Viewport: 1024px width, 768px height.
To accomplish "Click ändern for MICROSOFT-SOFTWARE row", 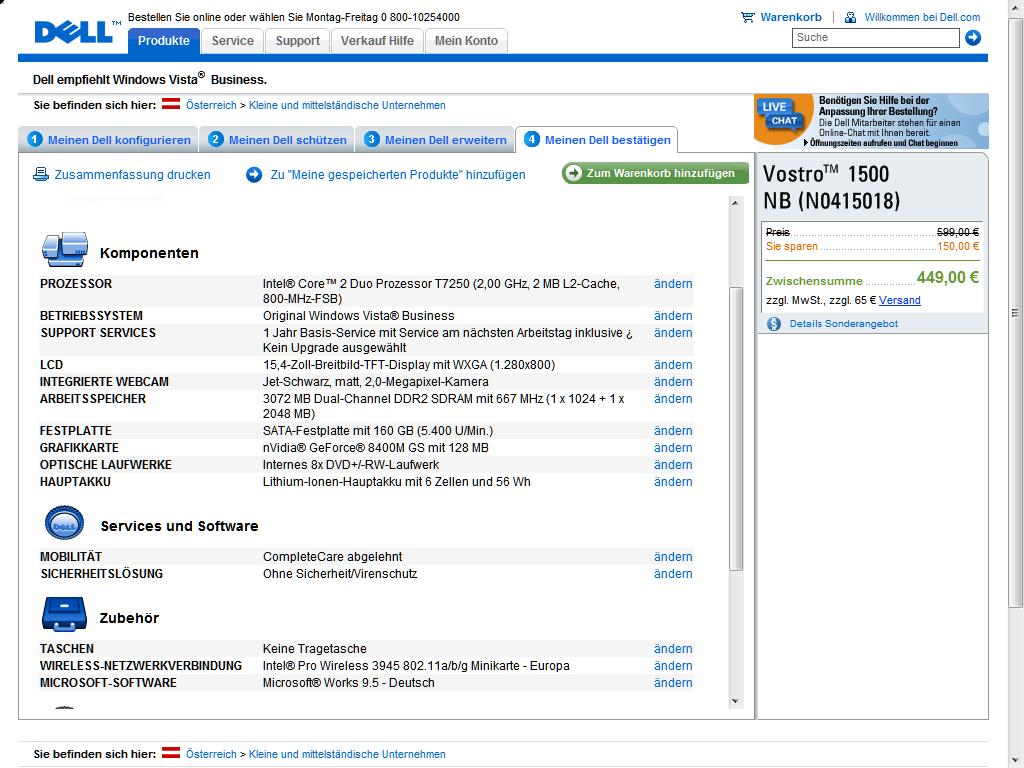I will pyautogui.click(x=673, y=682).
